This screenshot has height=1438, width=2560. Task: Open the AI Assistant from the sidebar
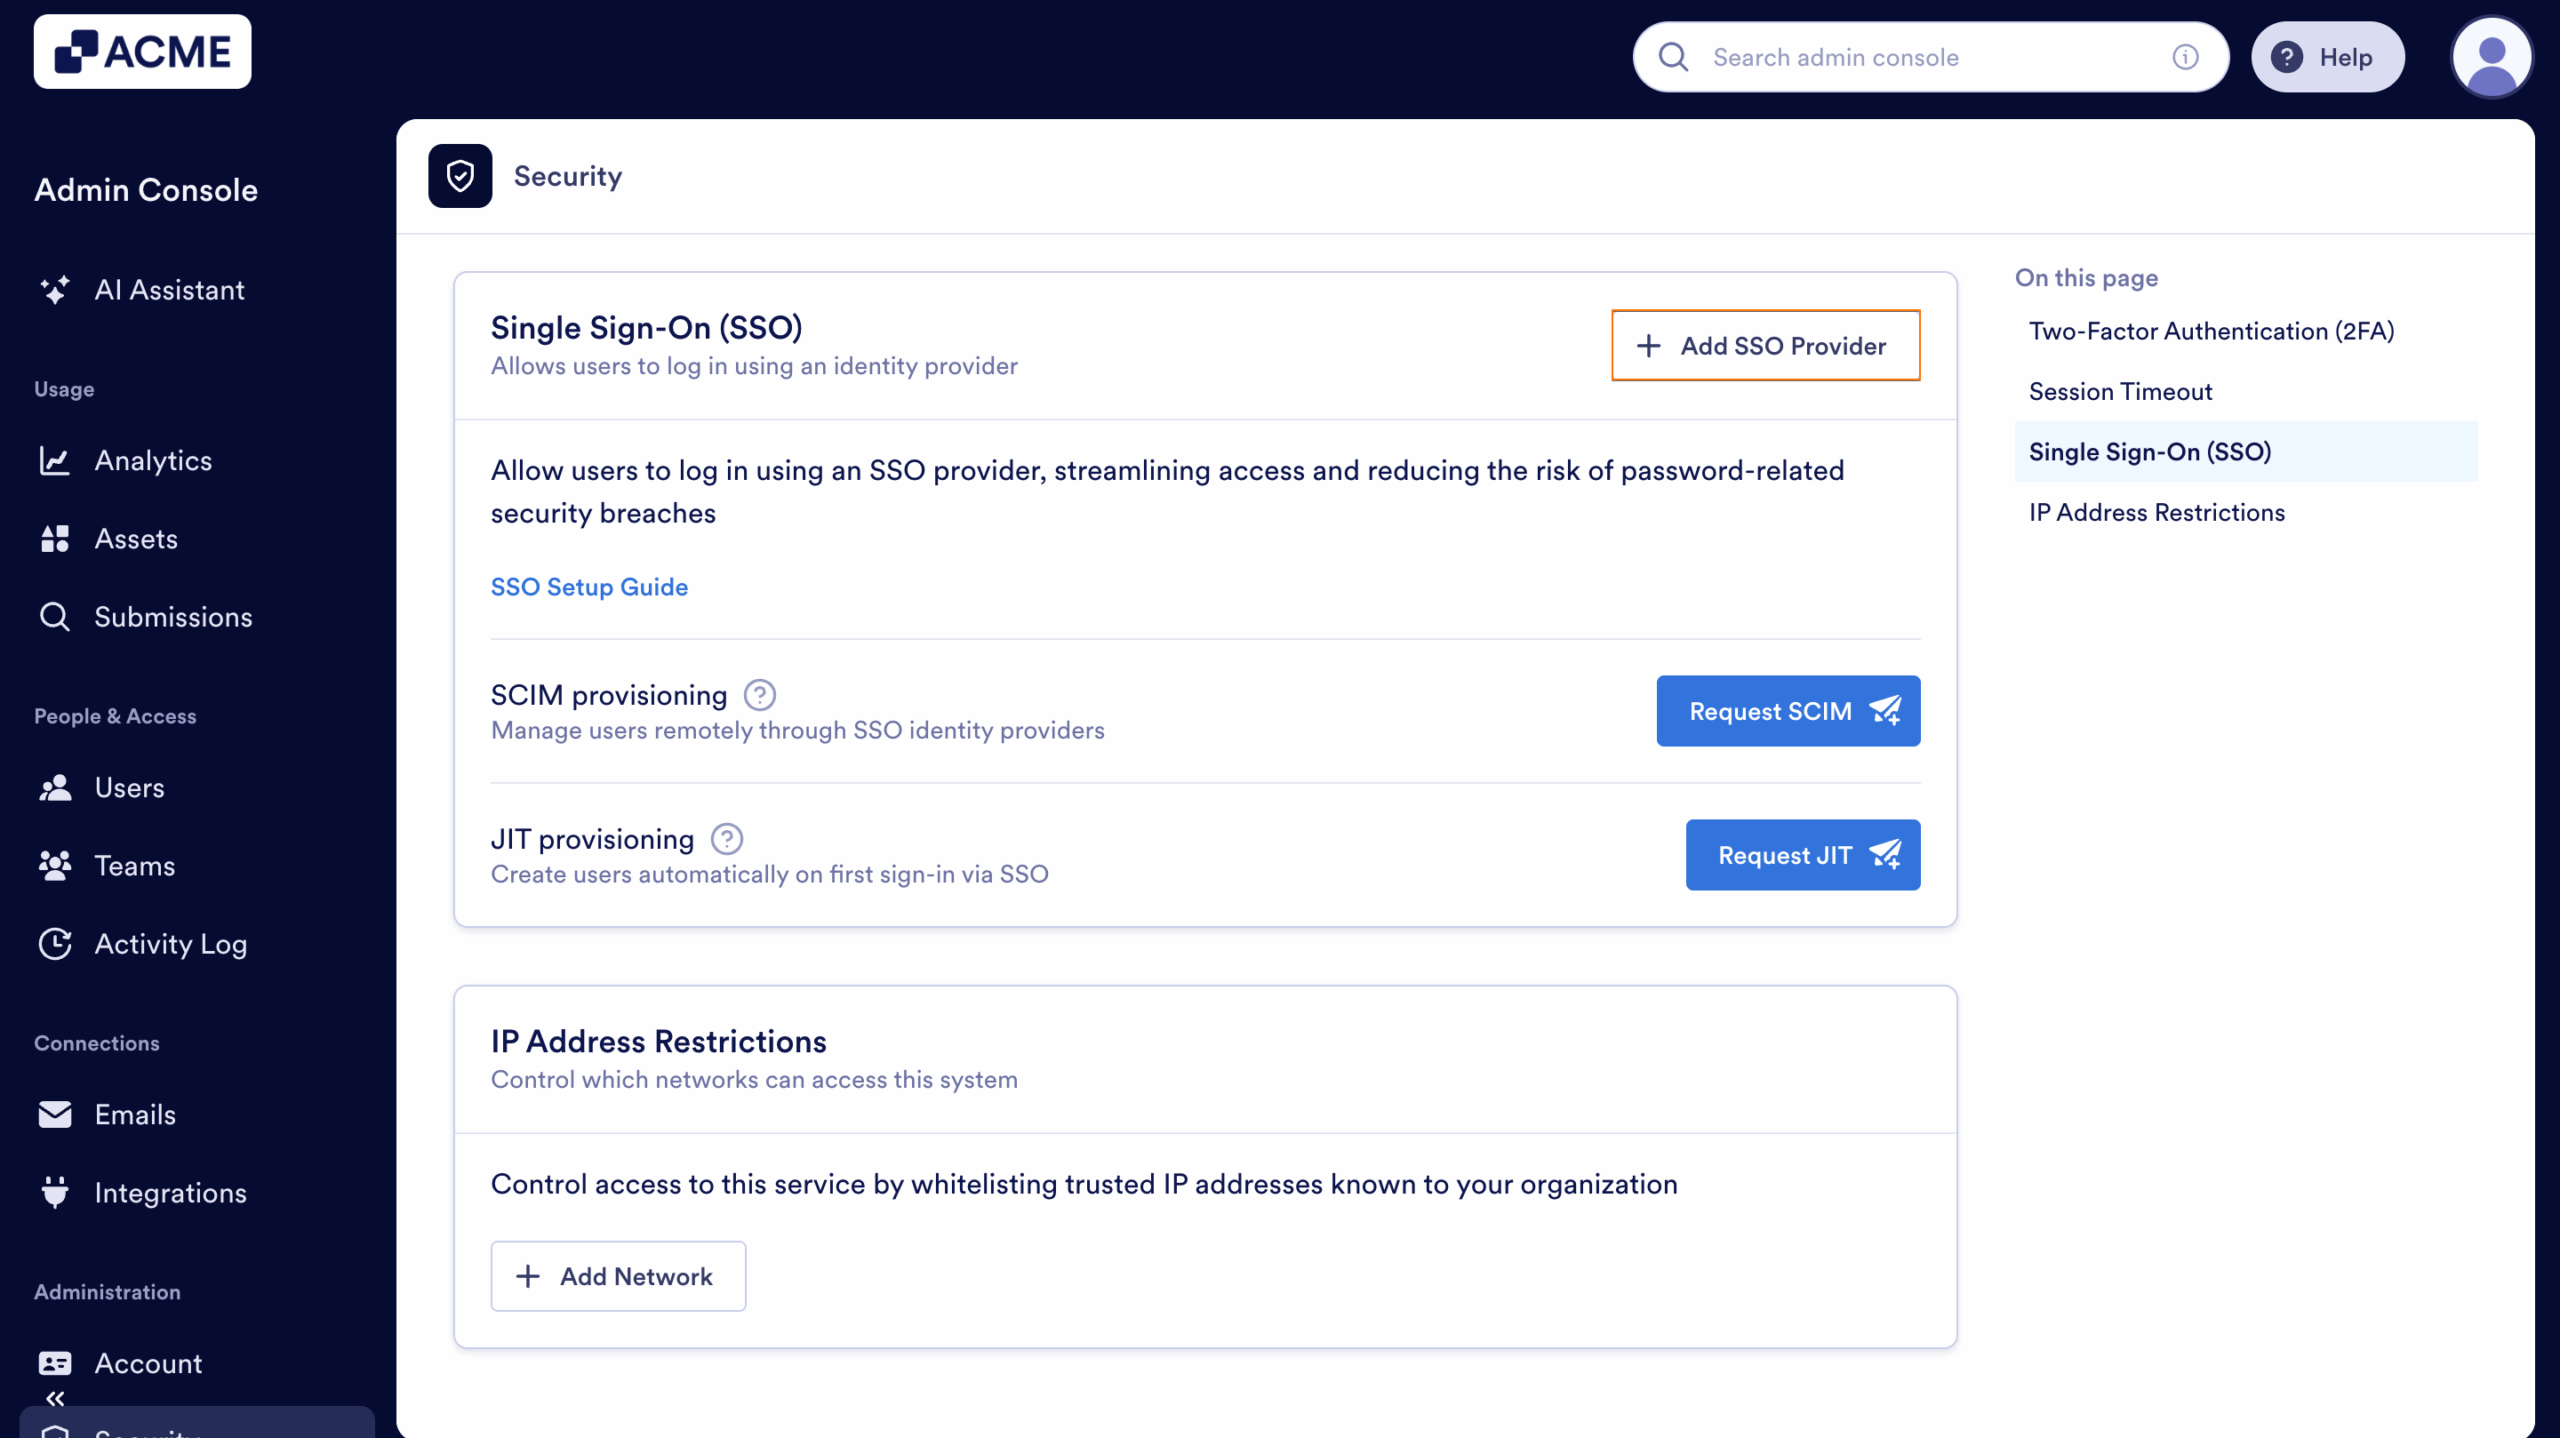point(56,290)
